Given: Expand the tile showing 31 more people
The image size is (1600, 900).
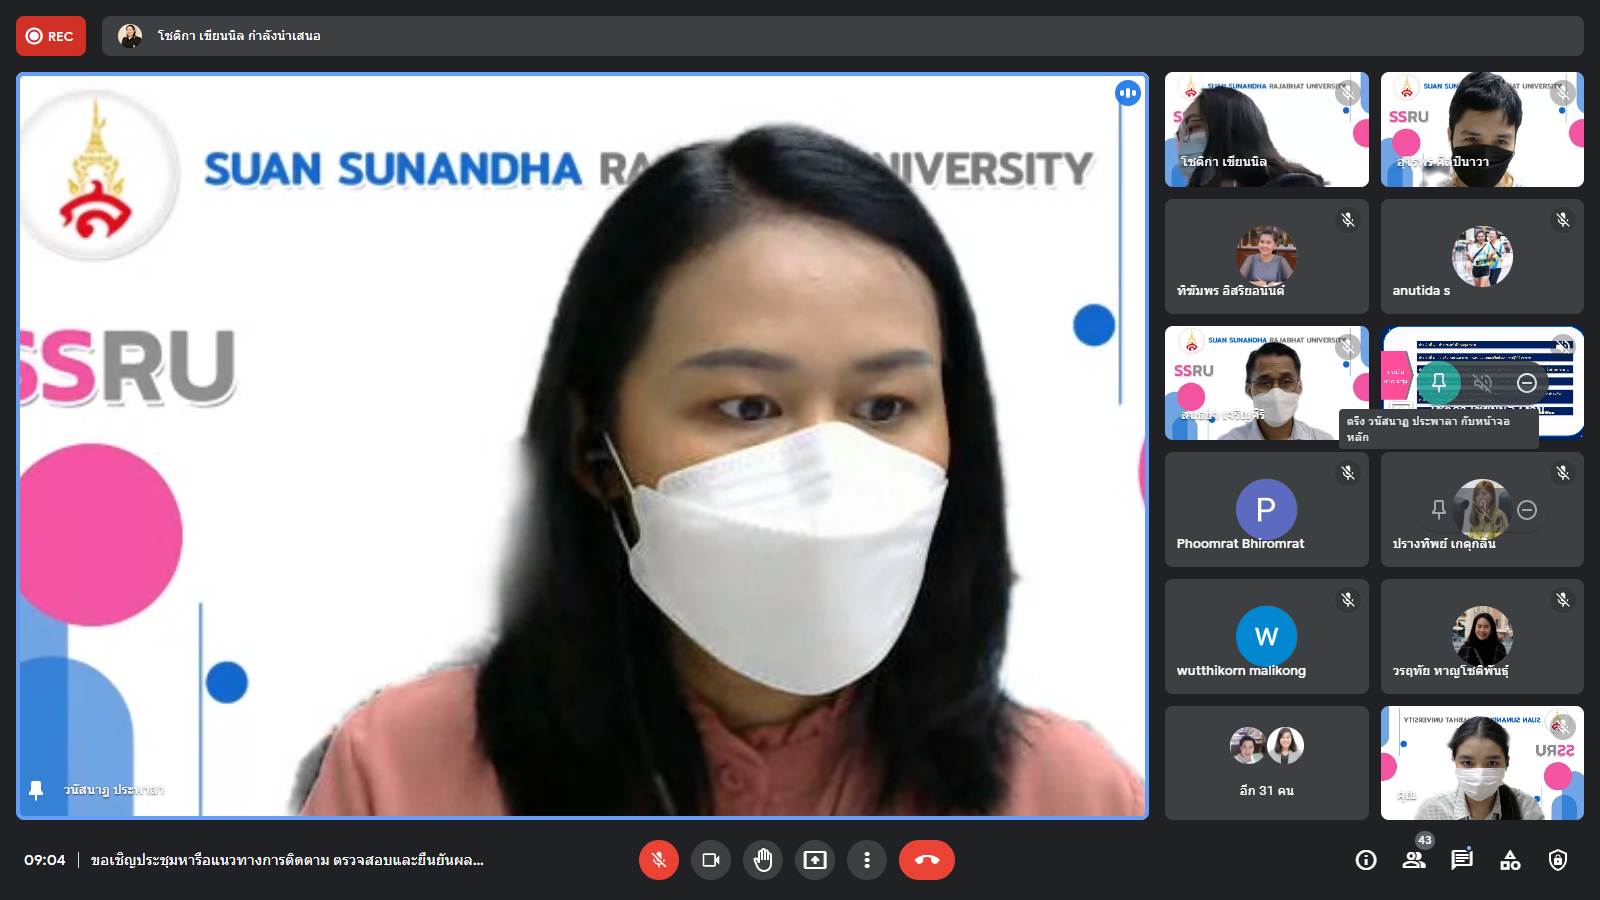Looking at the screenshot, I should (1266, 763).
